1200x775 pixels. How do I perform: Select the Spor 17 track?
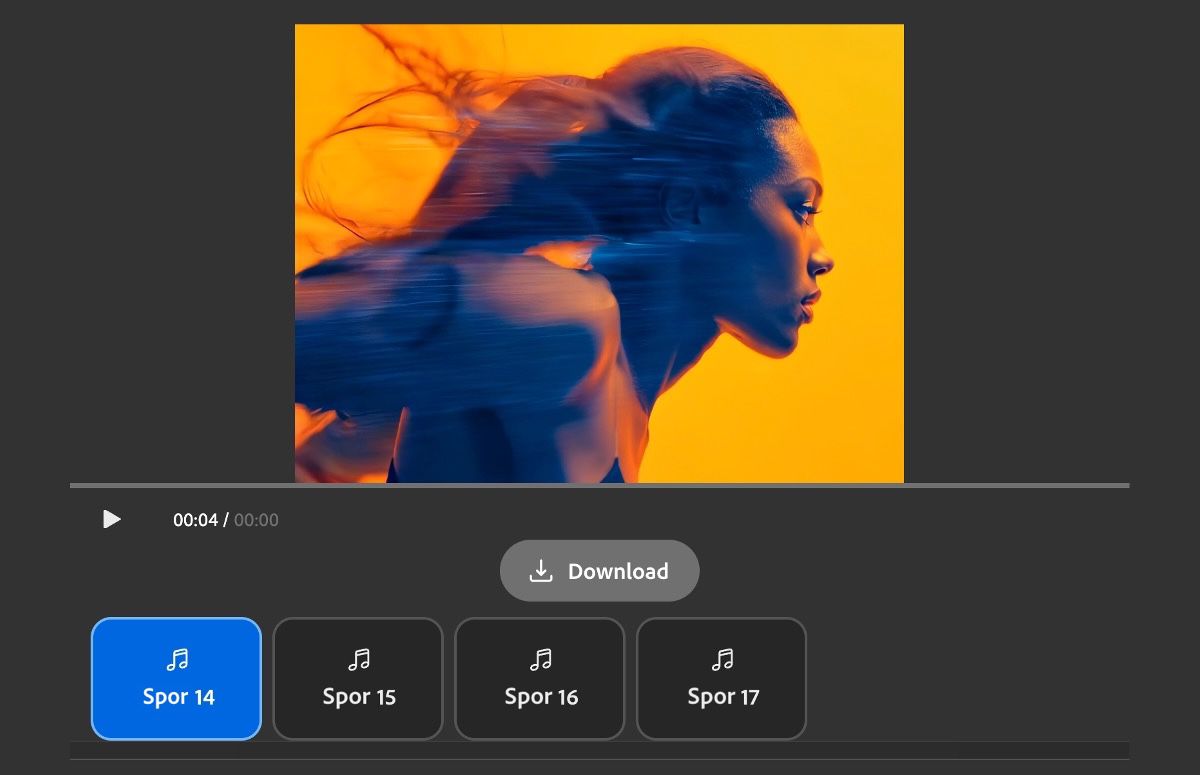(722, 678)
